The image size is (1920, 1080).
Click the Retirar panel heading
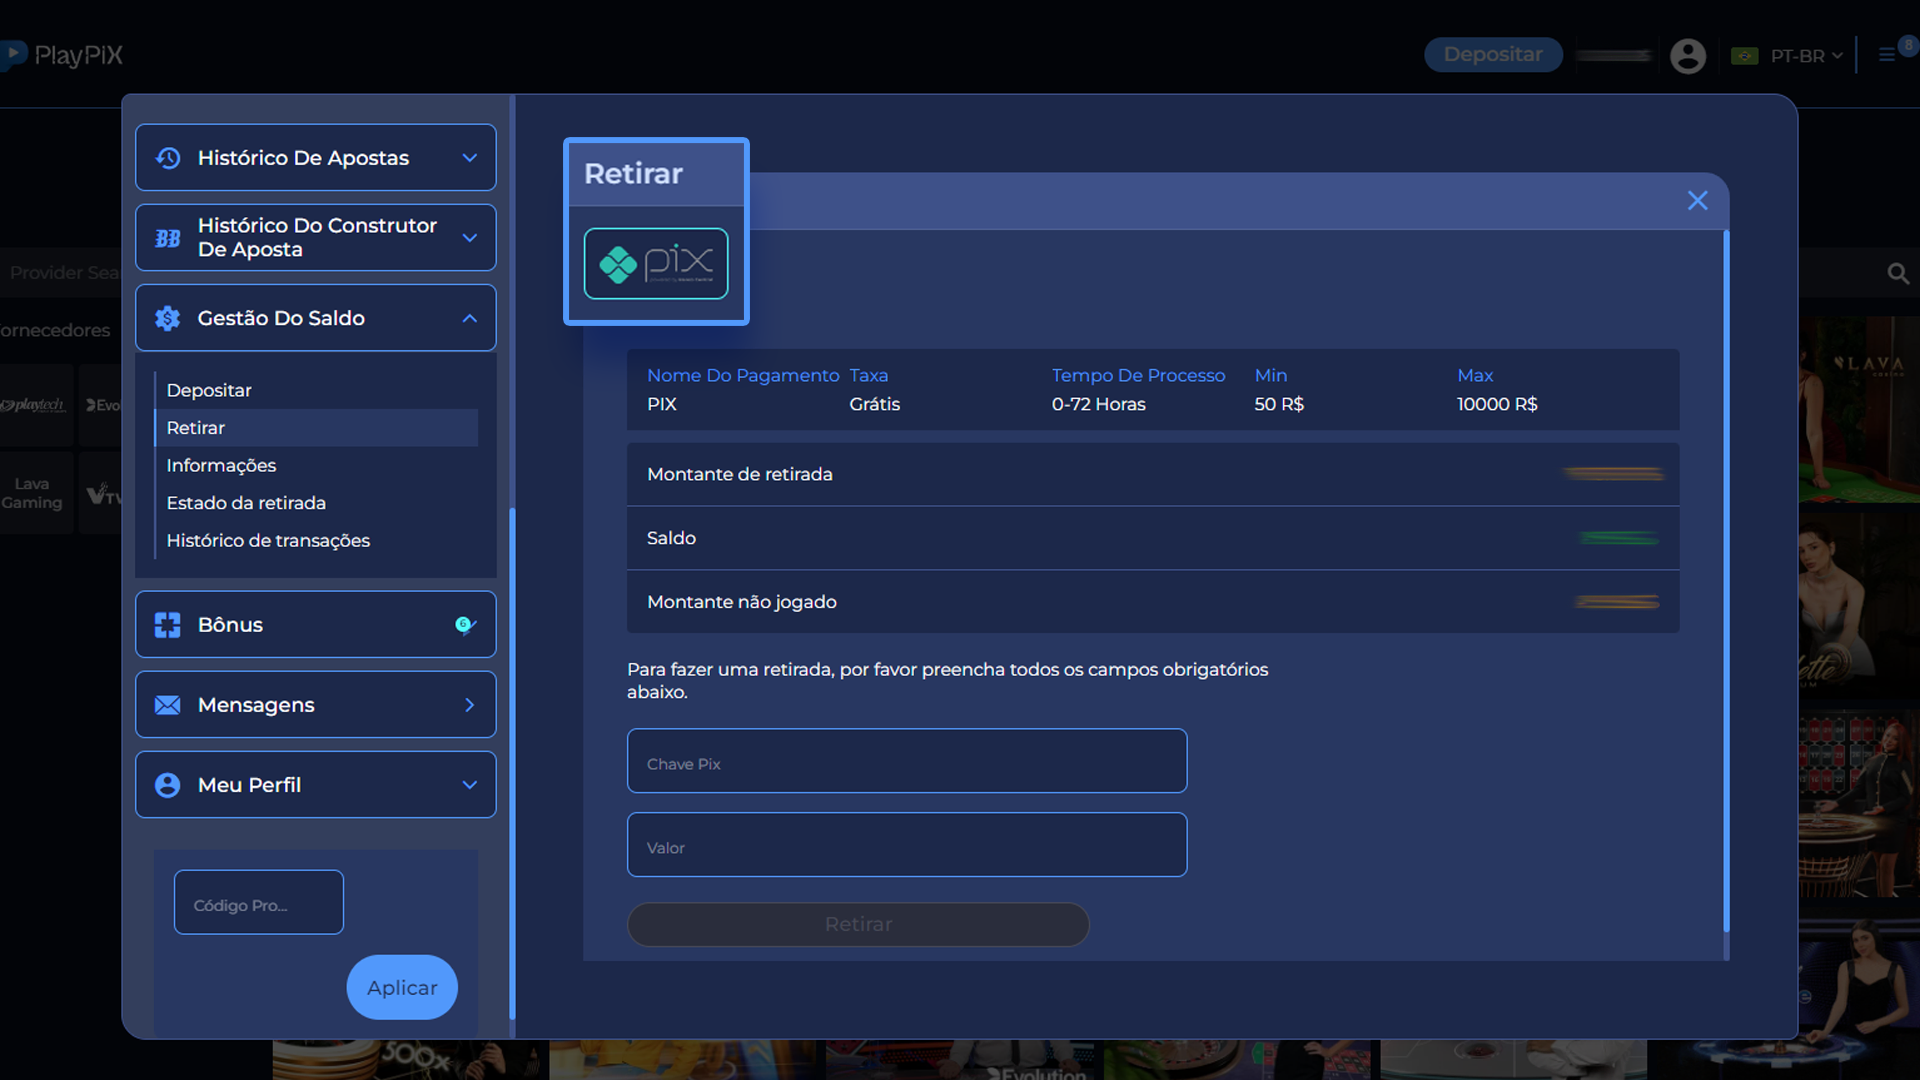coord(633,173)
